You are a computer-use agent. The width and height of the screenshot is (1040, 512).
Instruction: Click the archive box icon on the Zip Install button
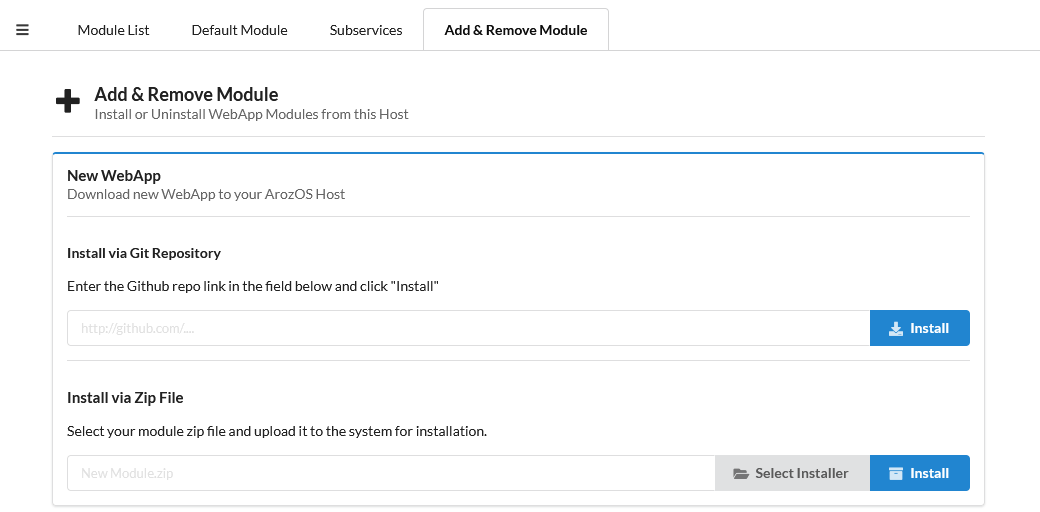[896, 473]
